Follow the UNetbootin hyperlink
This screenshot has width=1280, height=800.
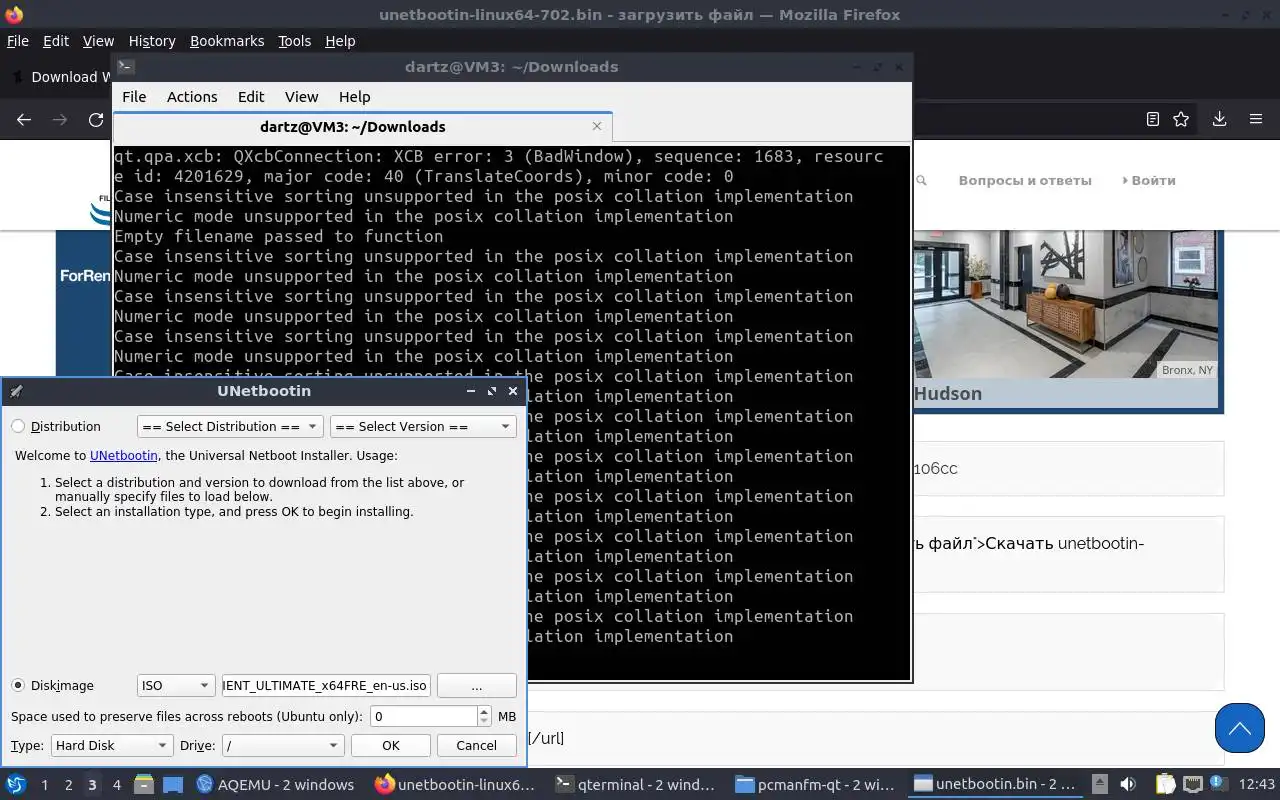(124, 455)
